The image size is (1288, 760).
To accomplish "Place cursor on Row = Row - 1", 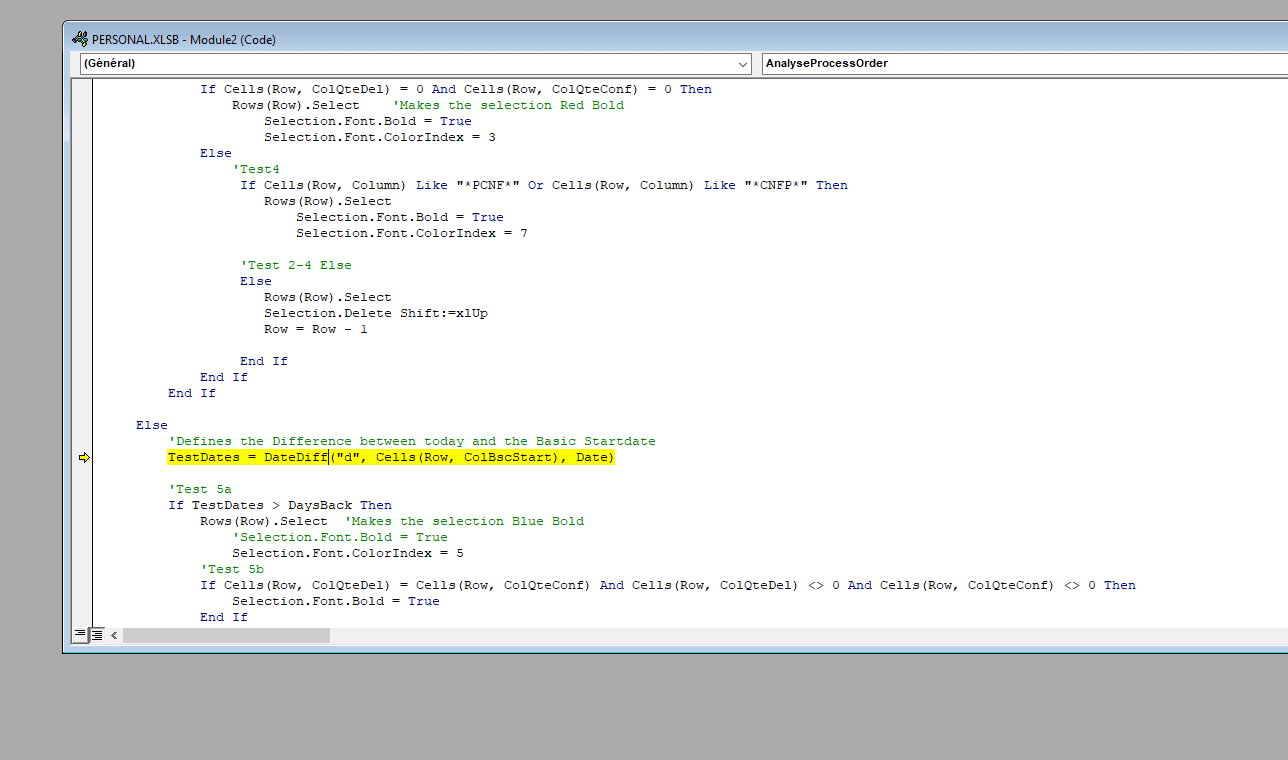I will click(315, 330).
